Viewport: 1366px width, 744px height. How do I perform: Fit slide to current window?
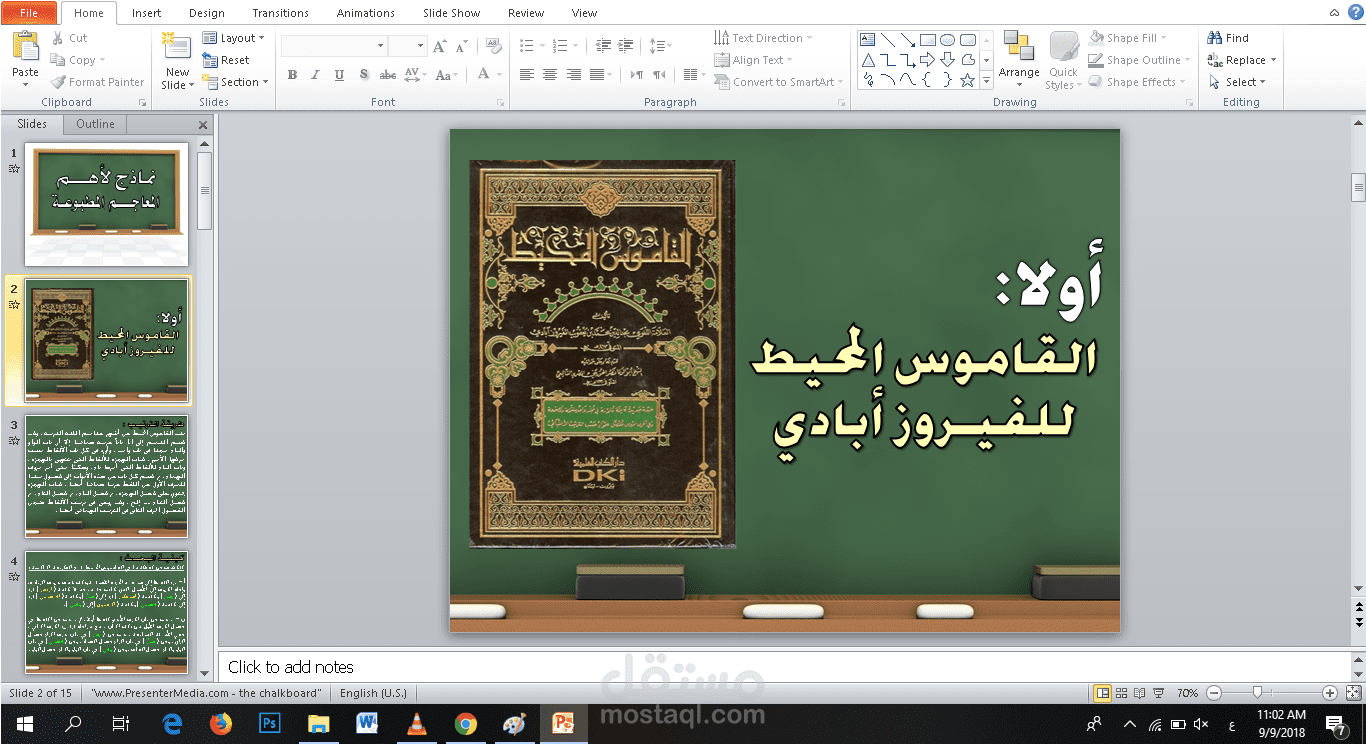pos(1353,693)
